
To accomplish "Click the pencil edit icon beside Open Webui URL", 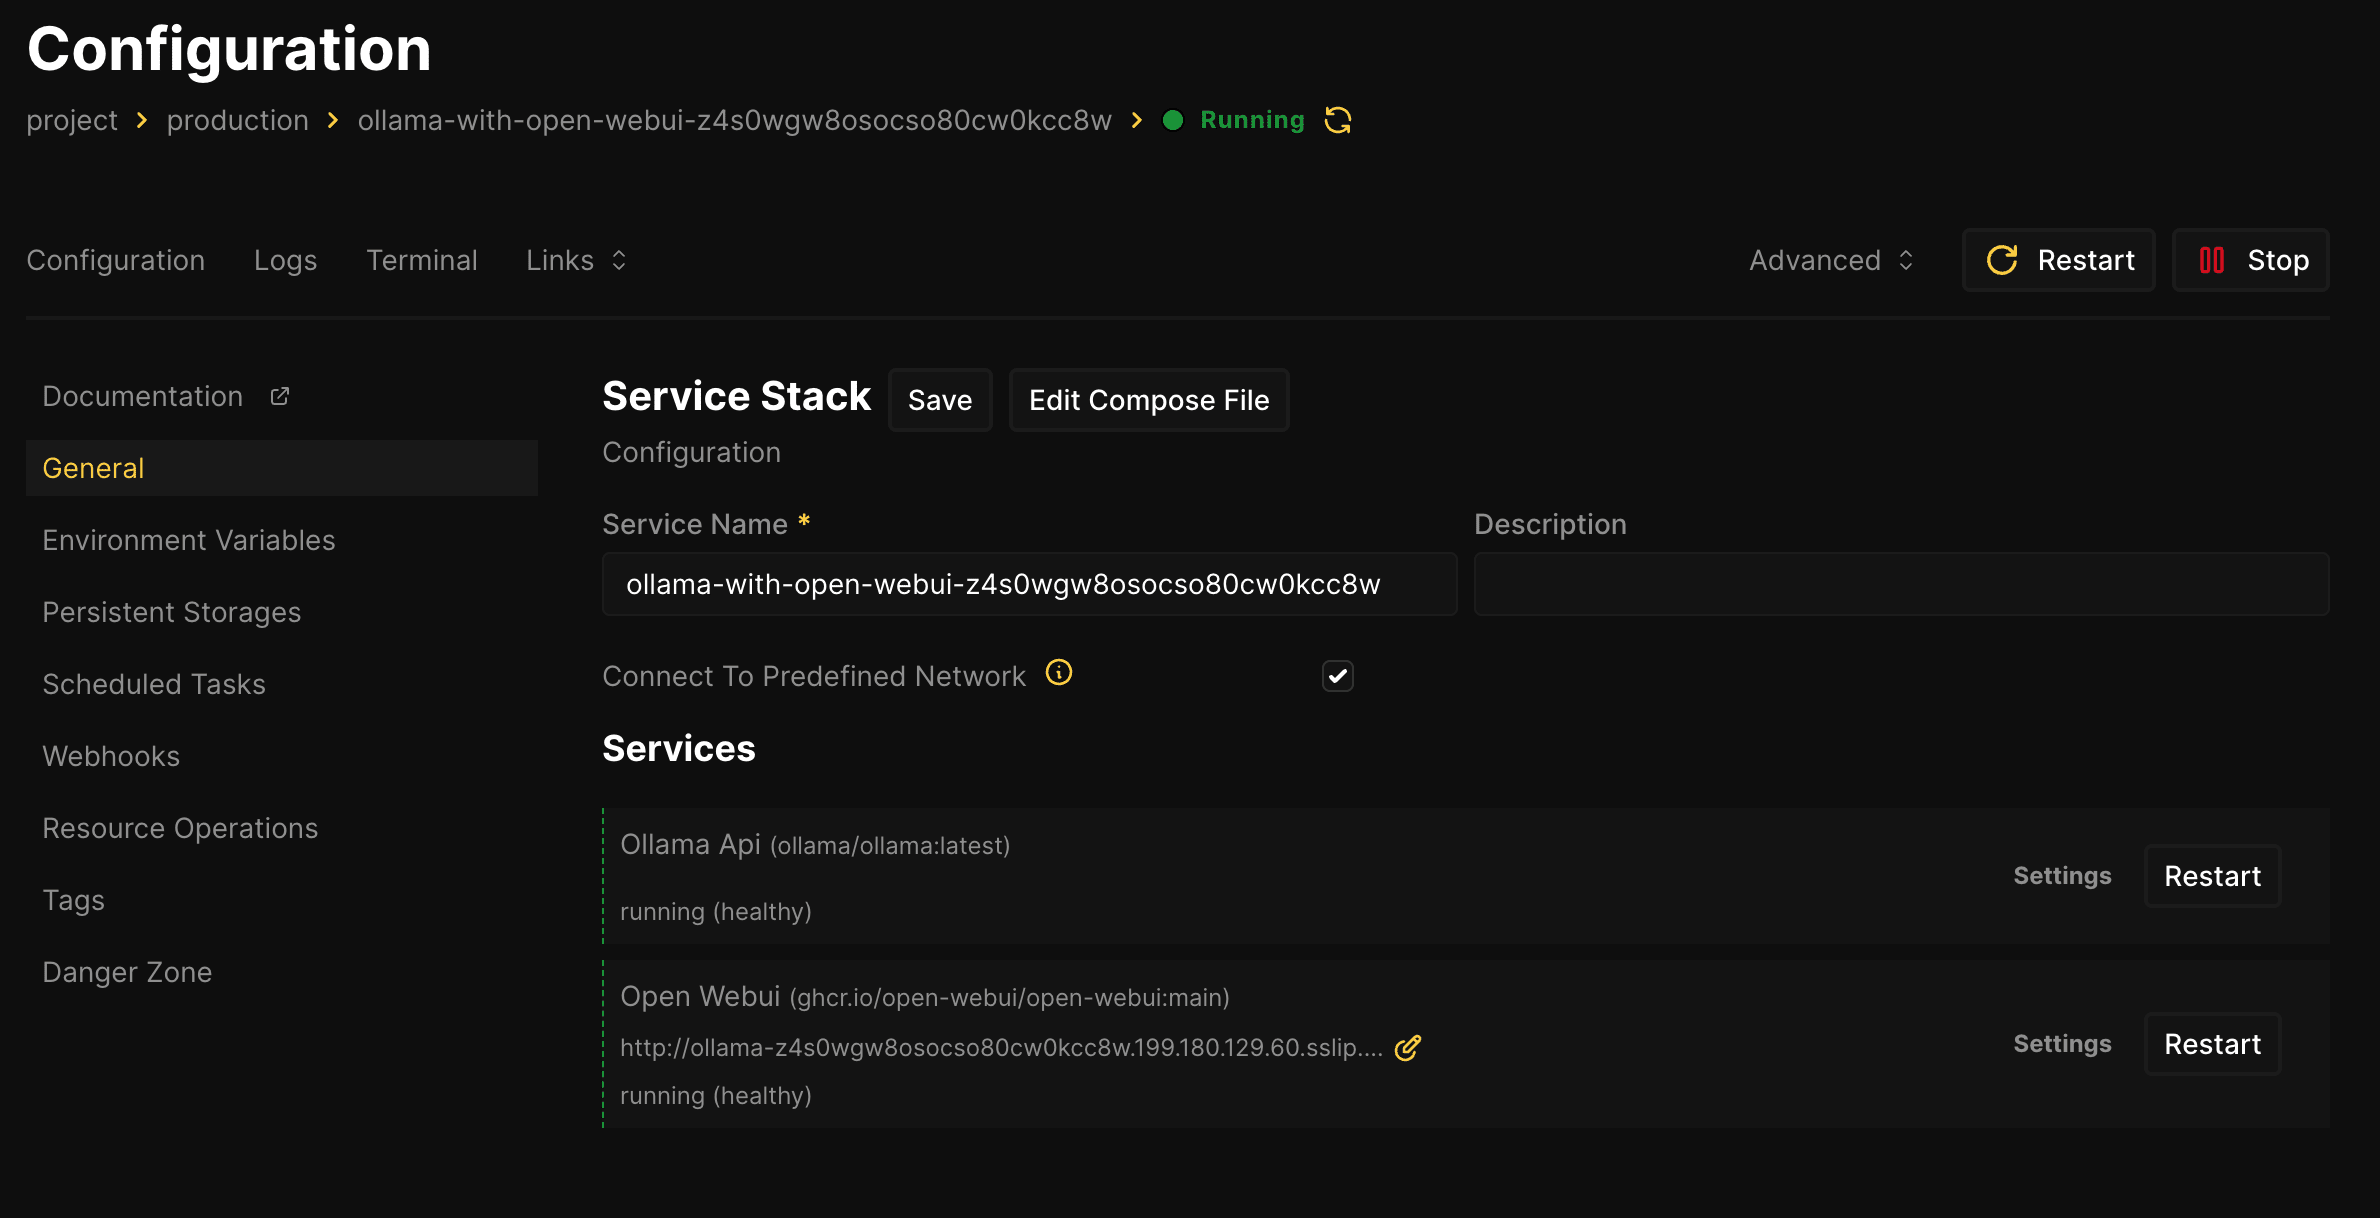I will point(1408,1048).
